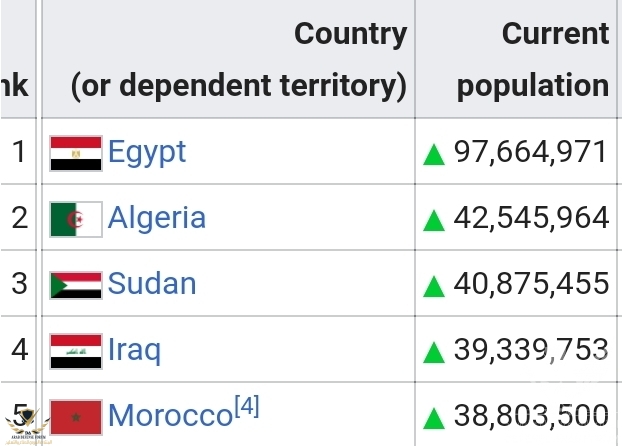622x446 pixels.
Task: Click green triangle next to Sudan population
Action: pyautogui.click(x=434, y=286)
